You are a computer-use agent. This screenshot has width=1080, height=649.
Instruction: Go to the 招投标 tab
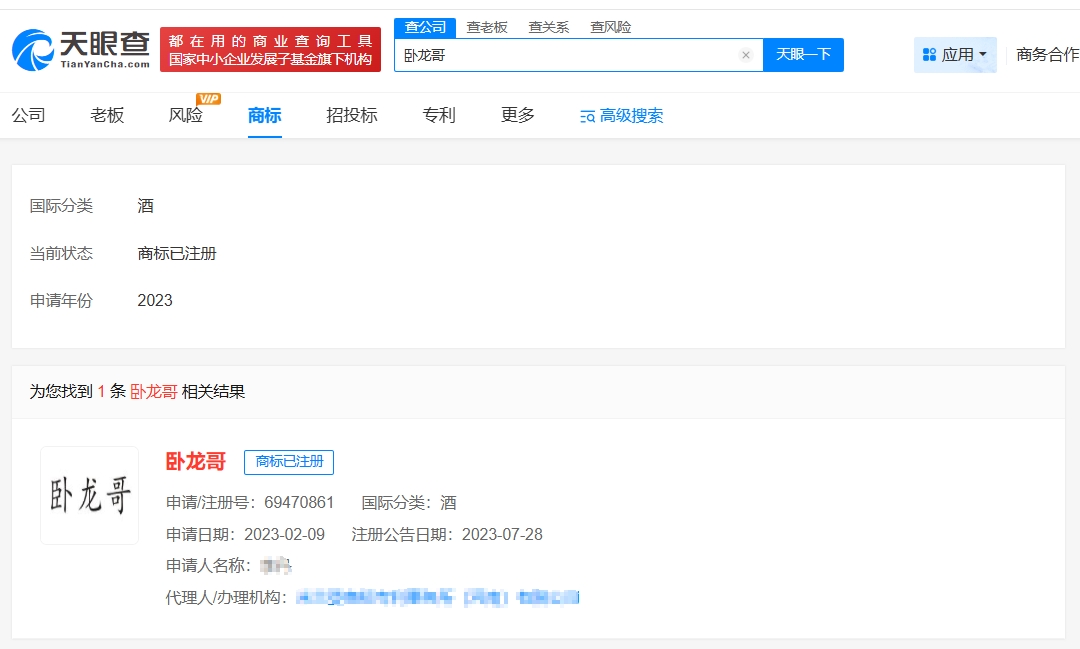352,115
